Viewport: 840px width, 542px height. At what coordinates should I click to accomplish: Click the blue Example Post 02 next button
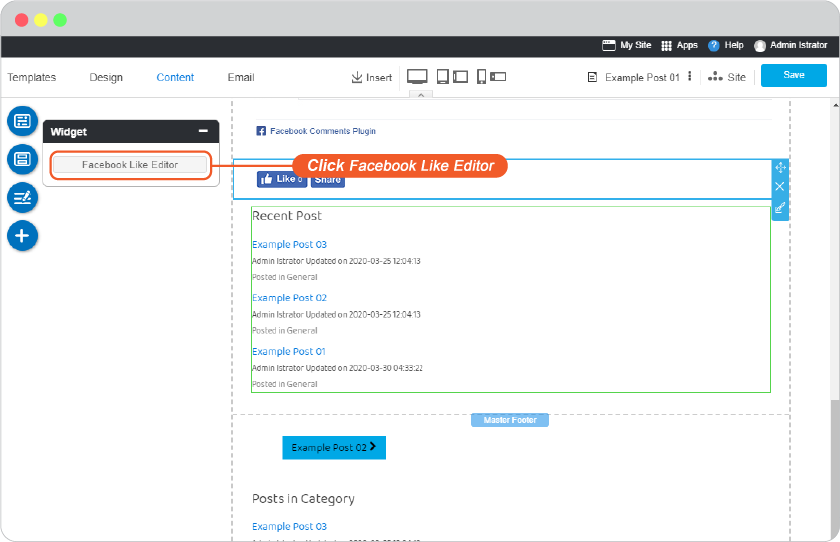click(x=334, y=447)
